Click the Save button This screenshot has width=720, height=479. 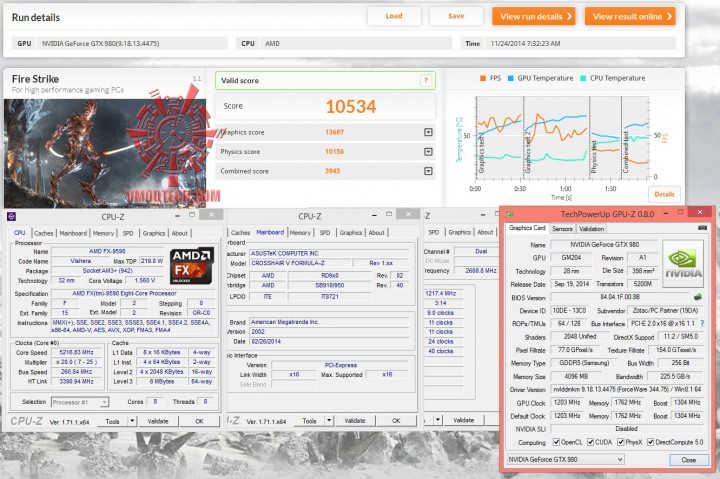coord(456,16)
